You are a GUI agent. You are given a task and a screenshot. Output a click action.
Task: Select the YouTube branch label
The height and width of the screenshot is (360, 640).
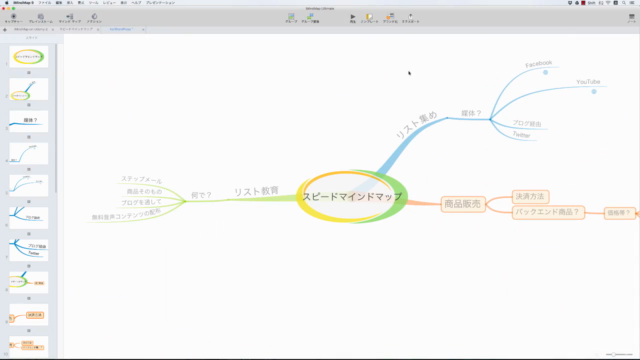point(588,82)
